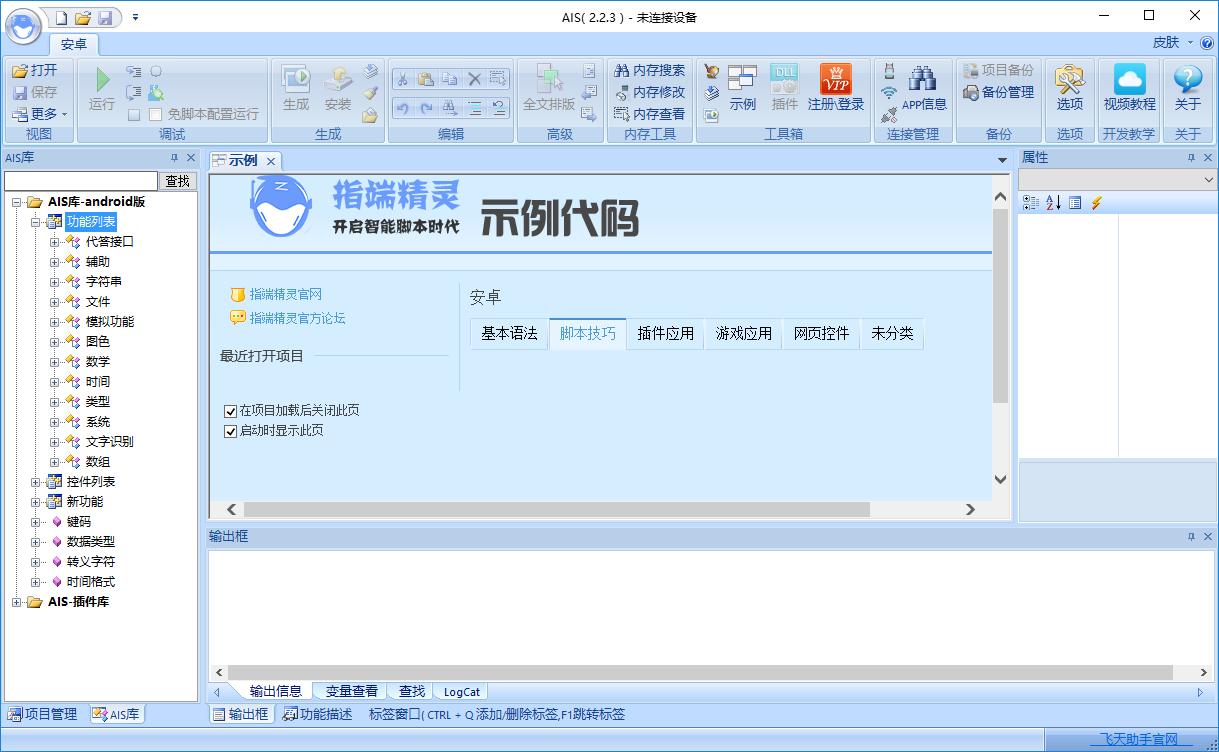Switch to the LogCat output tab
Image resolution: width=1219 pixels, height=752 pixels.
point(461,691)
